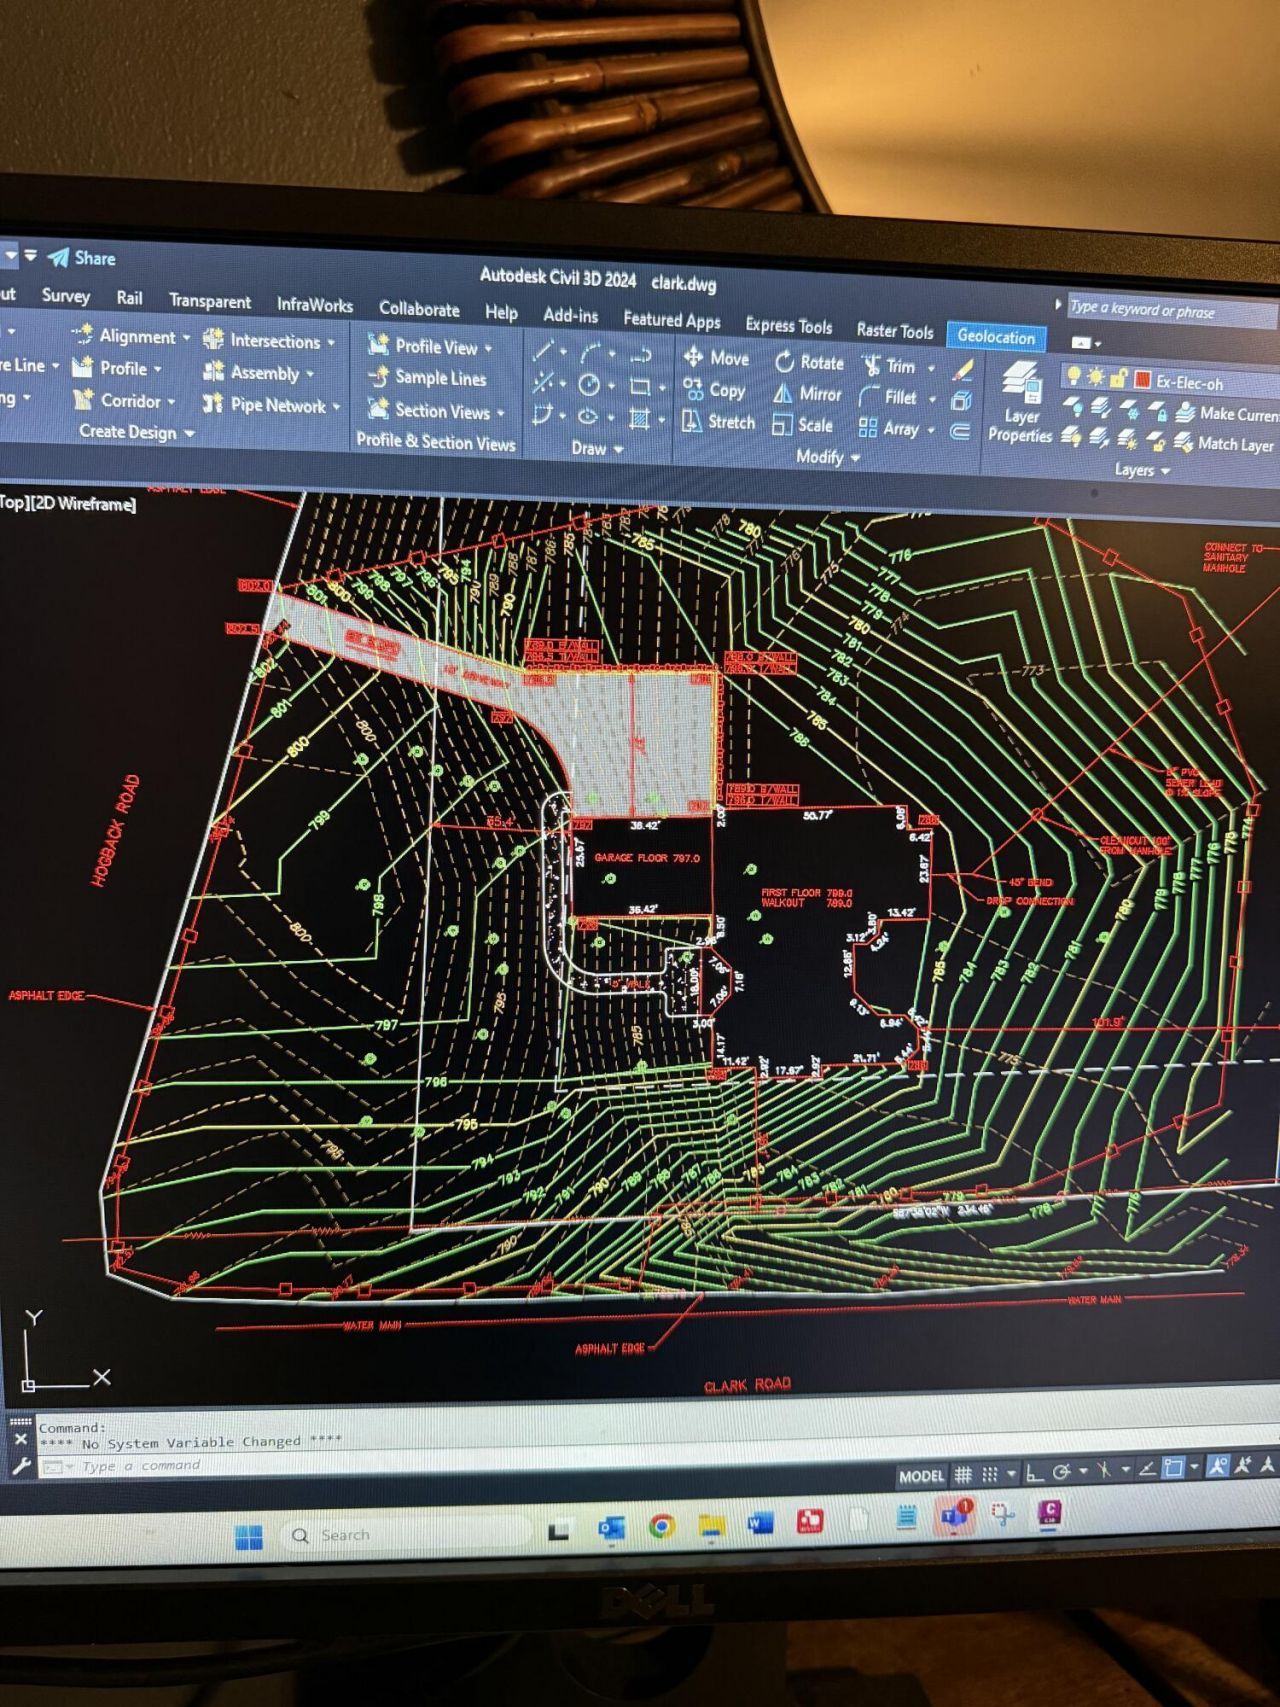
Task: Click the Match Layer button
Action: (x=1224, y=444)
